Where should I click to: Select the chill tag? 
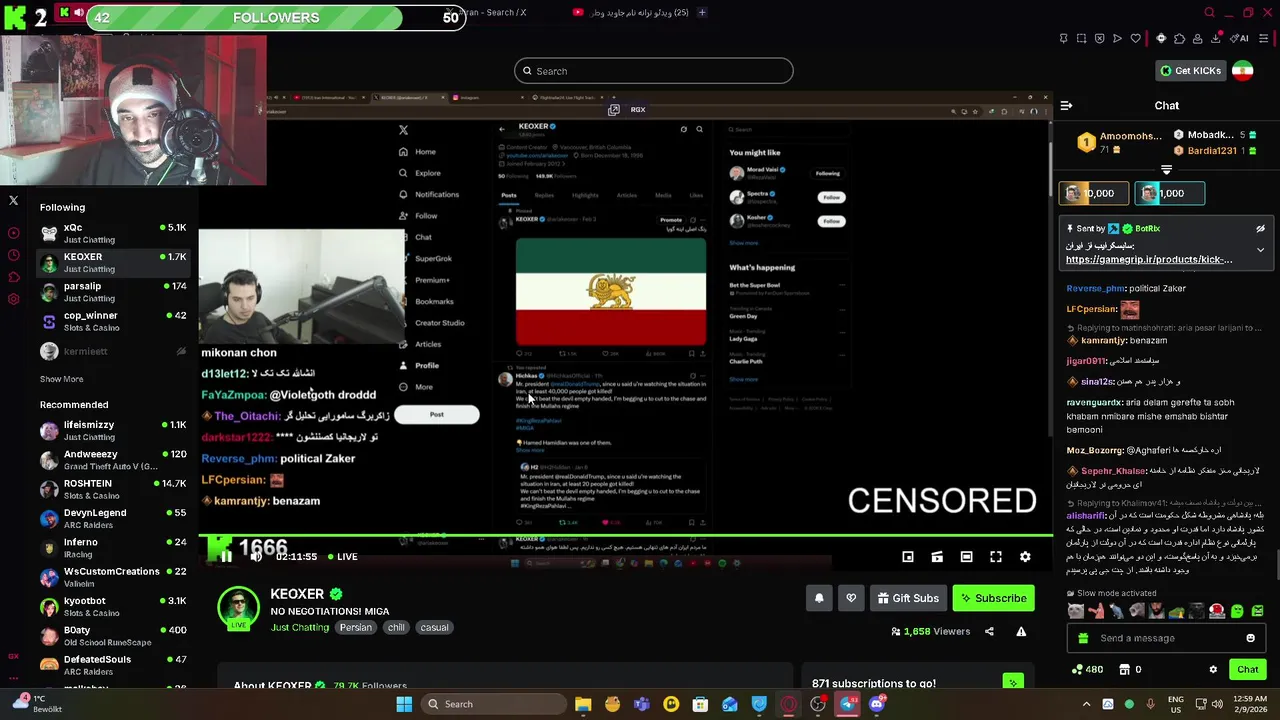pyautogui.click(x=396, y=628)
